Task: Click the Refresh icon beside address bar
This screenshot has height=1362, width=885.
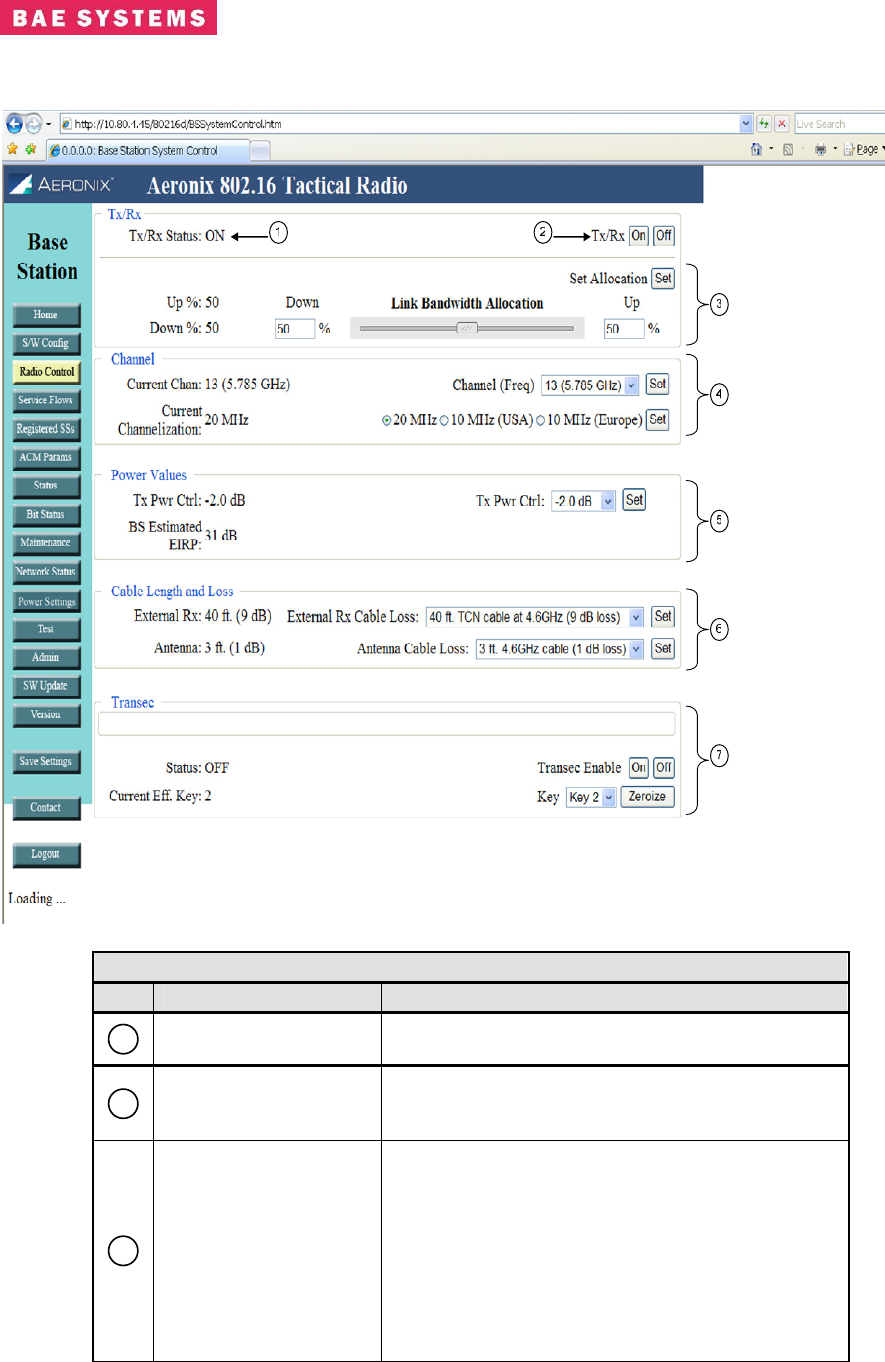Action: [765, 124]
